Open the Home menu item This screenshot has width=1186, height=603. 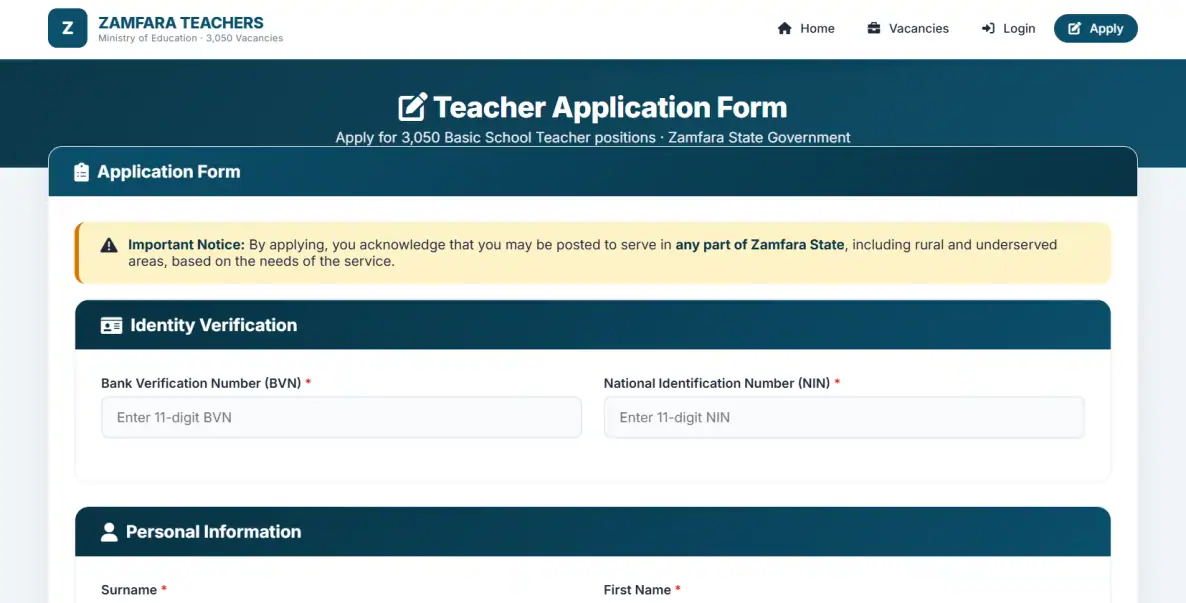(806, 28)
